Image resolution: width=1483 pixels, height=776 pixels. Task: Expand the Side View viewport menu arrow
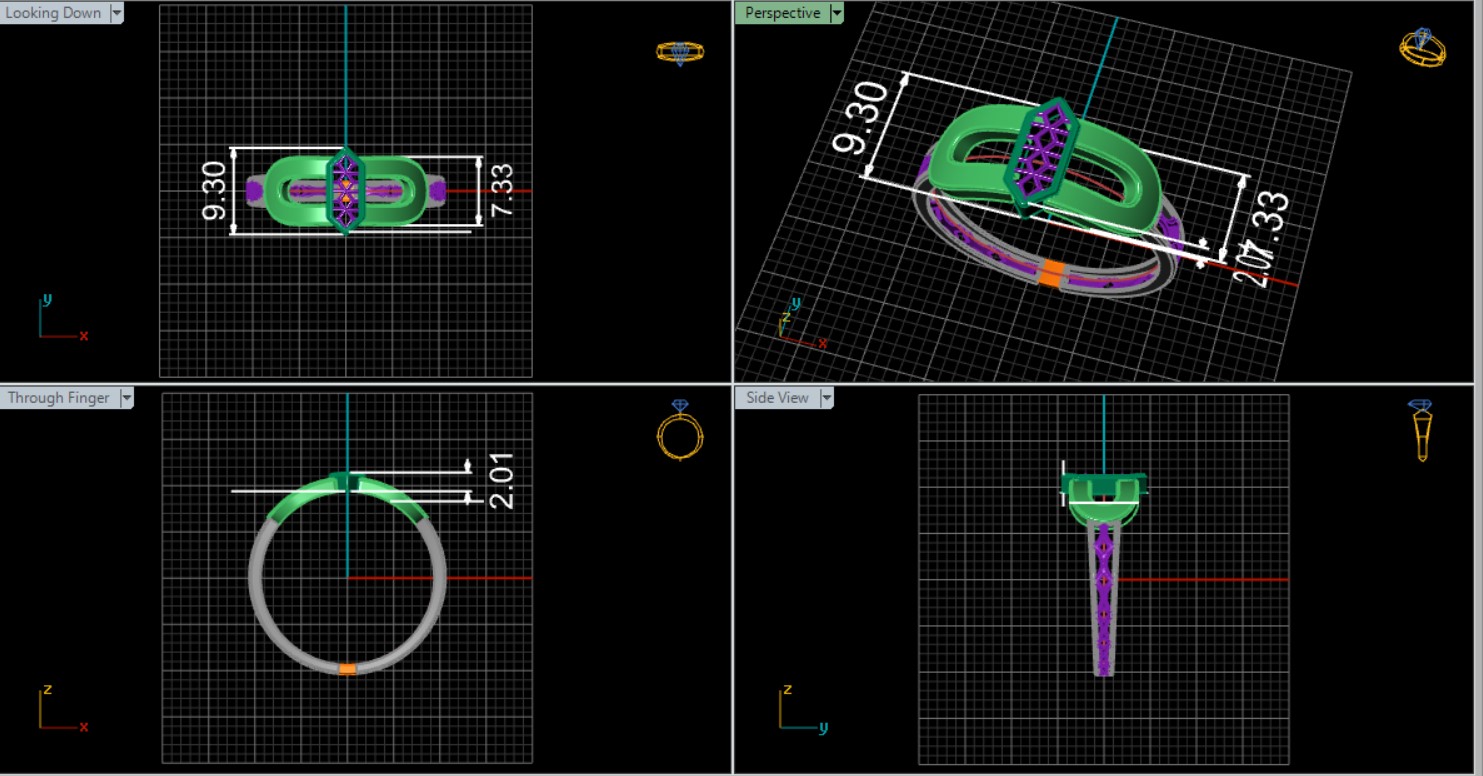[826, 398]
